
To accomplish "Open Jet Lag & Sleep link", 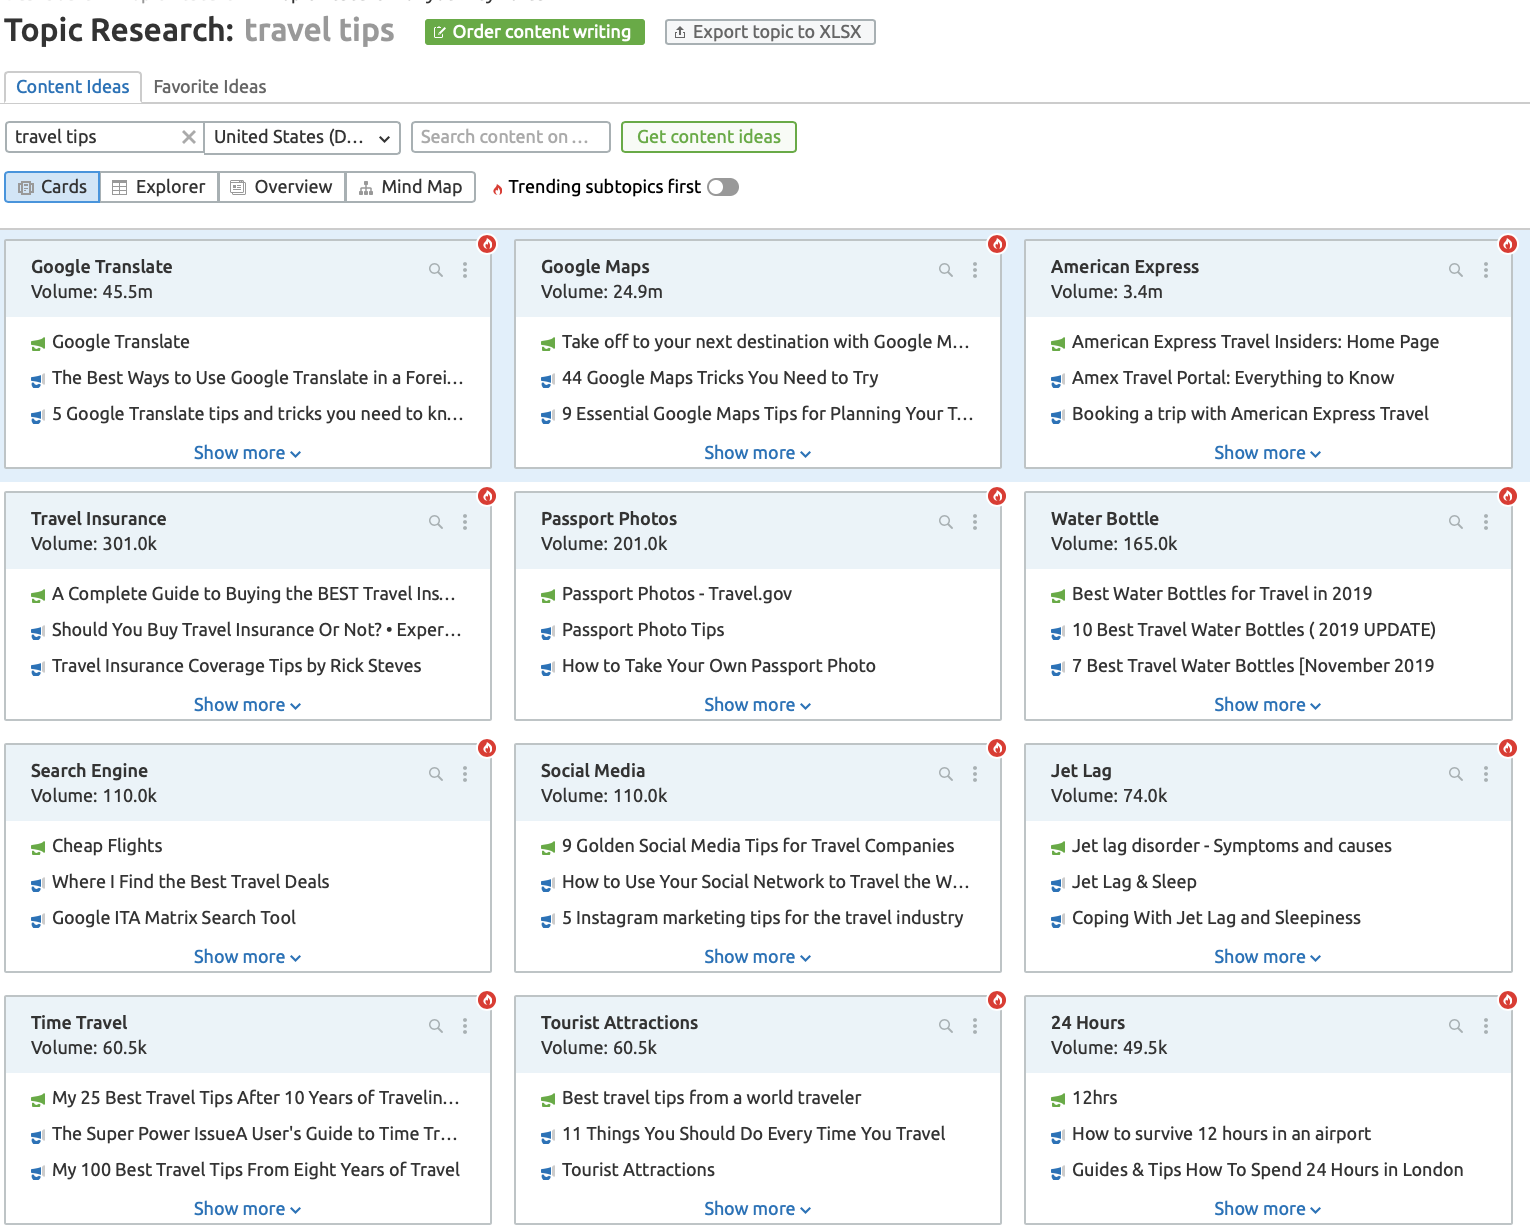I will coord(1134,882).
